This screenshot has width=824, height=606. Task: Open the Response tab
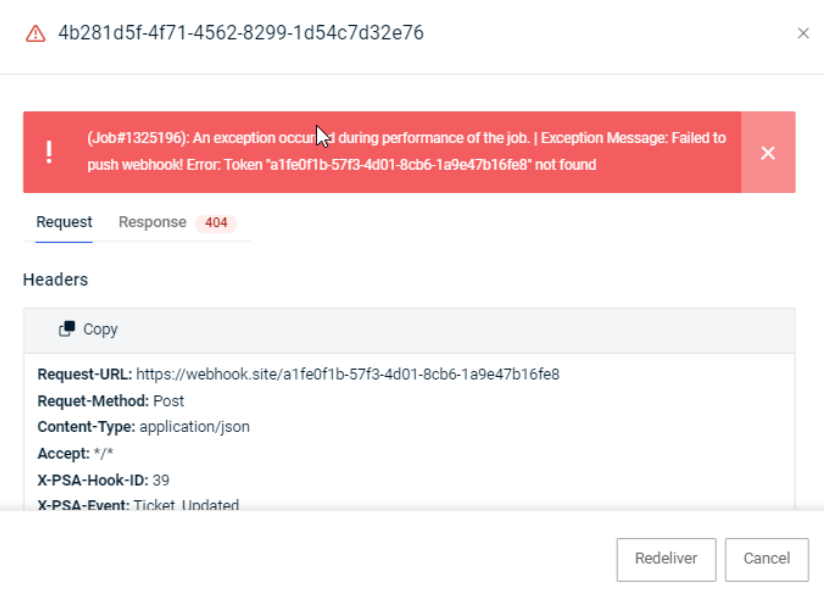(152, 222)
